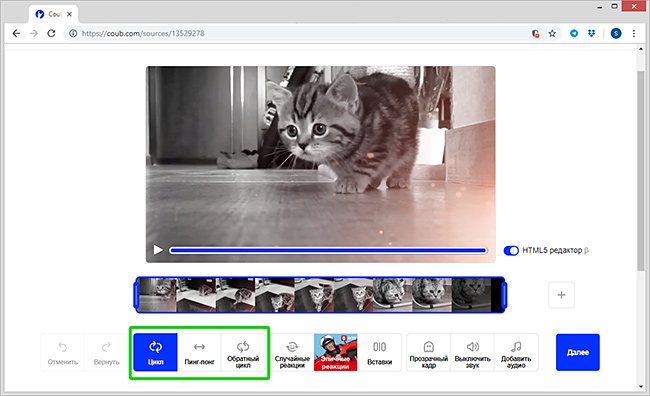
Task: Open the Вставки inserts tool
Action: [379, 352]
